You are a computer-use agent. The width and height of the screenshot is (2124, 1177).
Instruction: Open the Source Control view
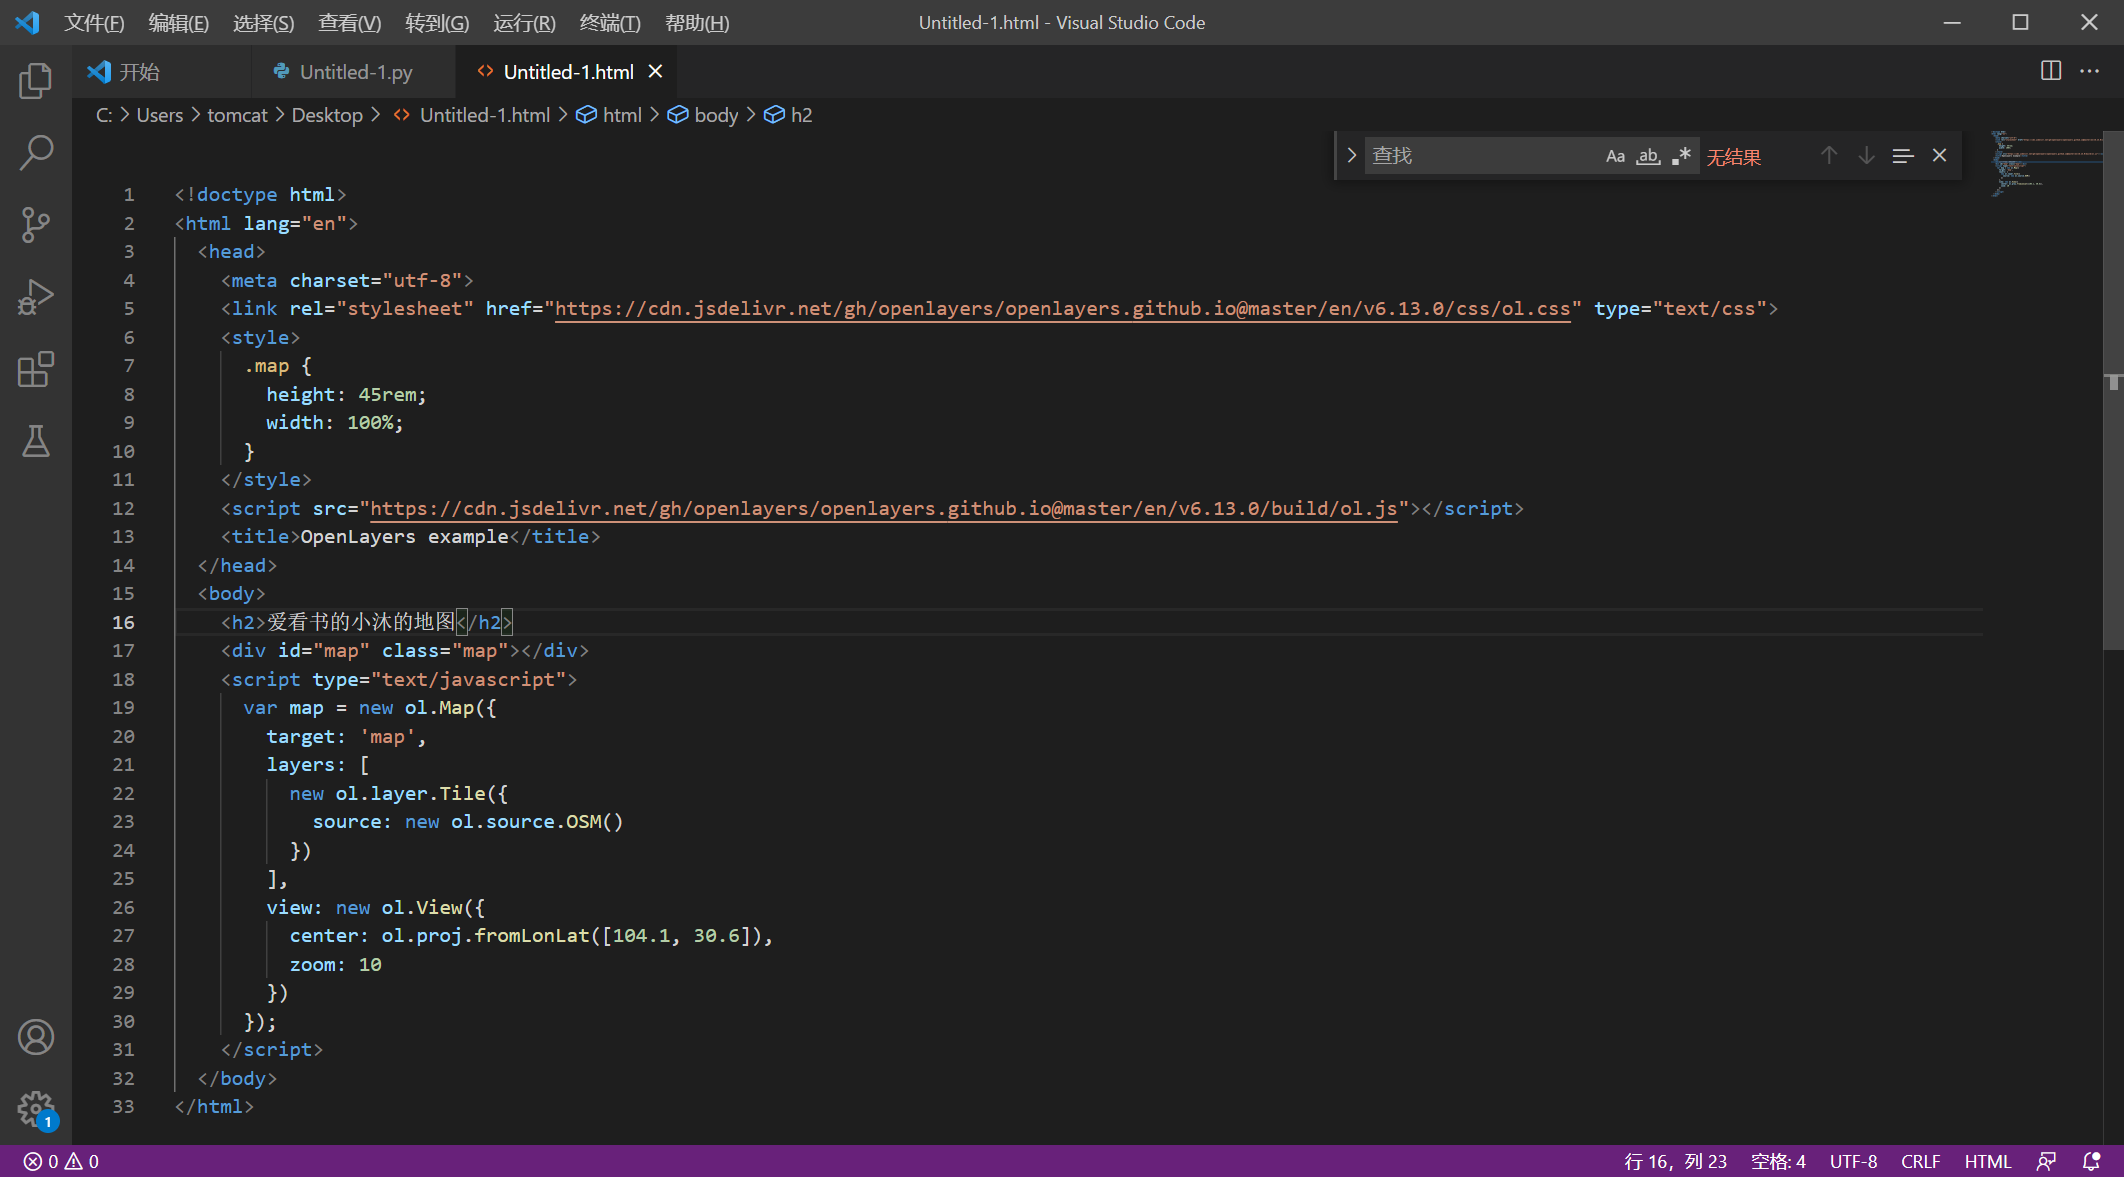pos(36,225)
